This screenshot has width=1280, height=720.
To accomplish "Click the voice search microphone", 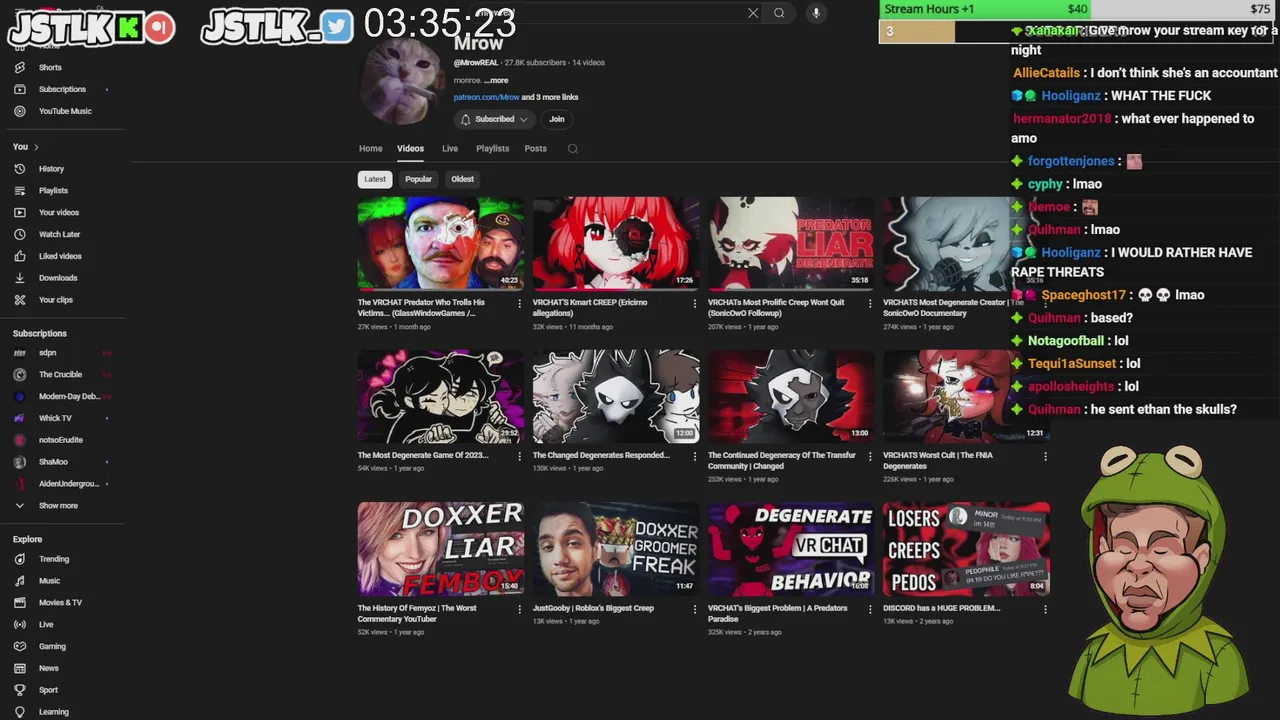I will coord(816,13).
